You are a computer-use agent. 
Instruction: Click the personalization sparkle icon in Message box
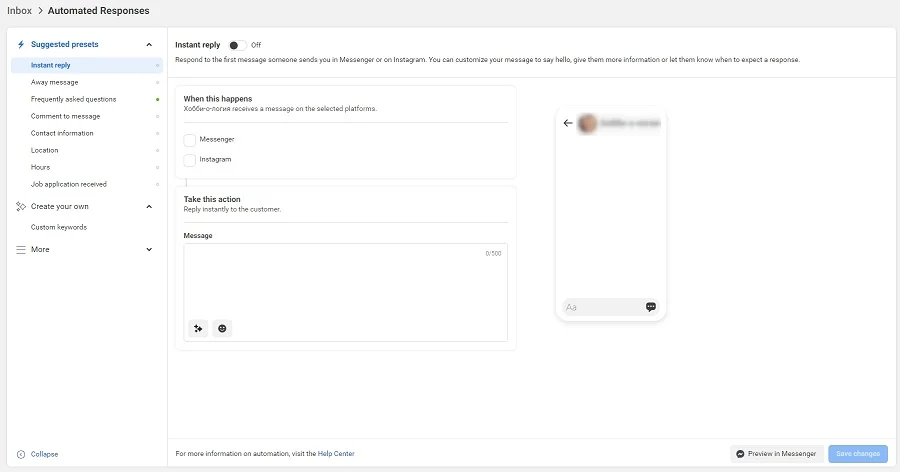(198, 328)
